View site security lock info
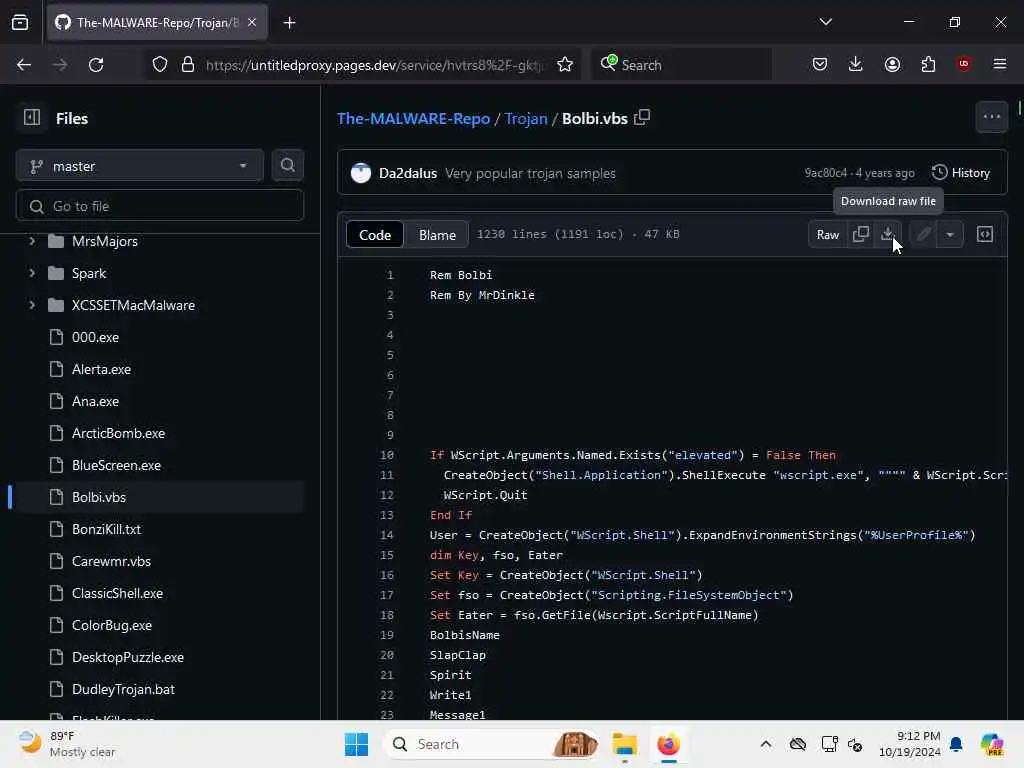1024x768 pixels. [188, 65]
